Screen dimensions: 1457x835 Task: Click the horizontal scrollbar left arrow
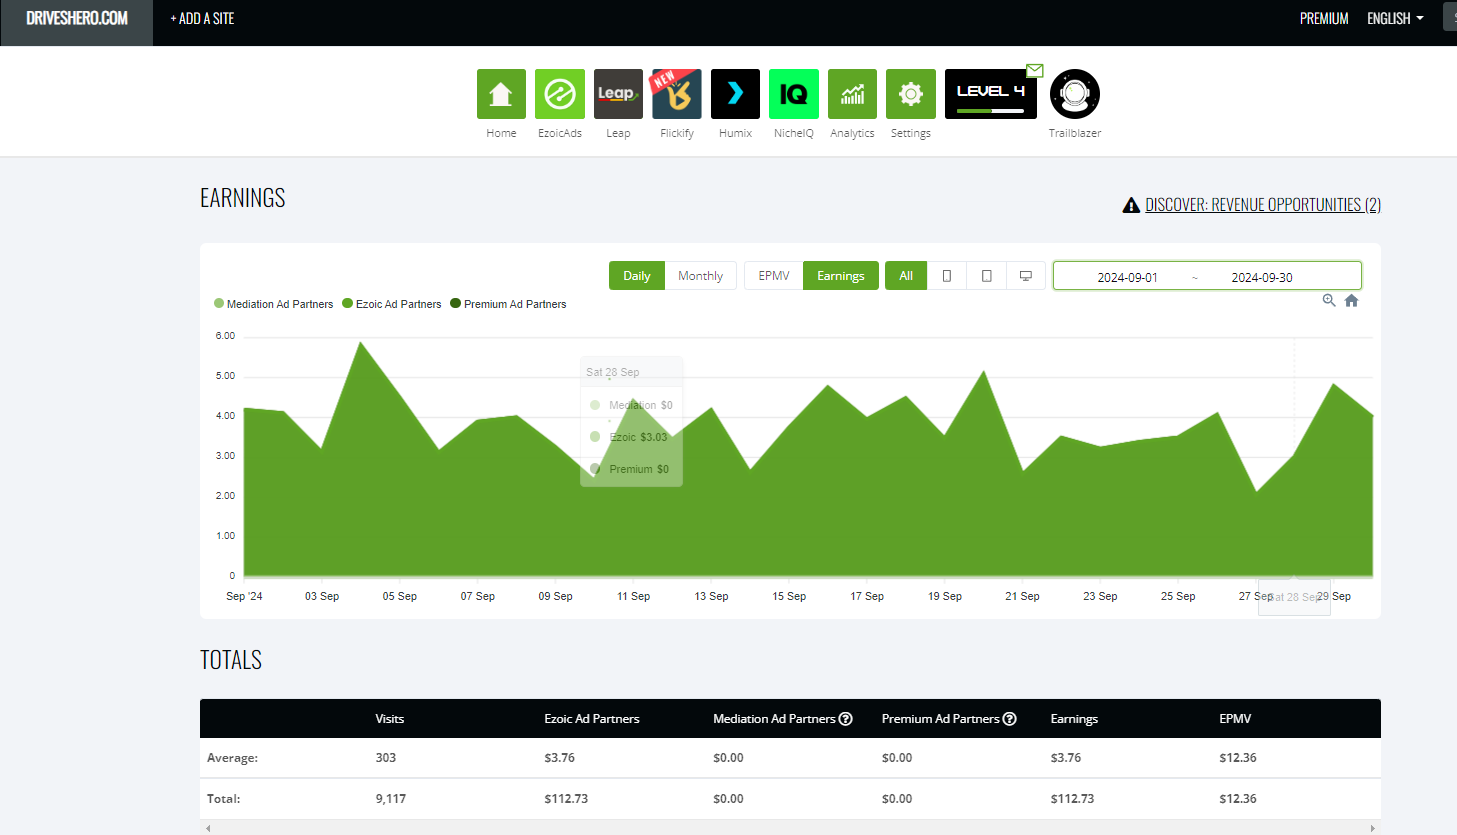click(208, 828)
